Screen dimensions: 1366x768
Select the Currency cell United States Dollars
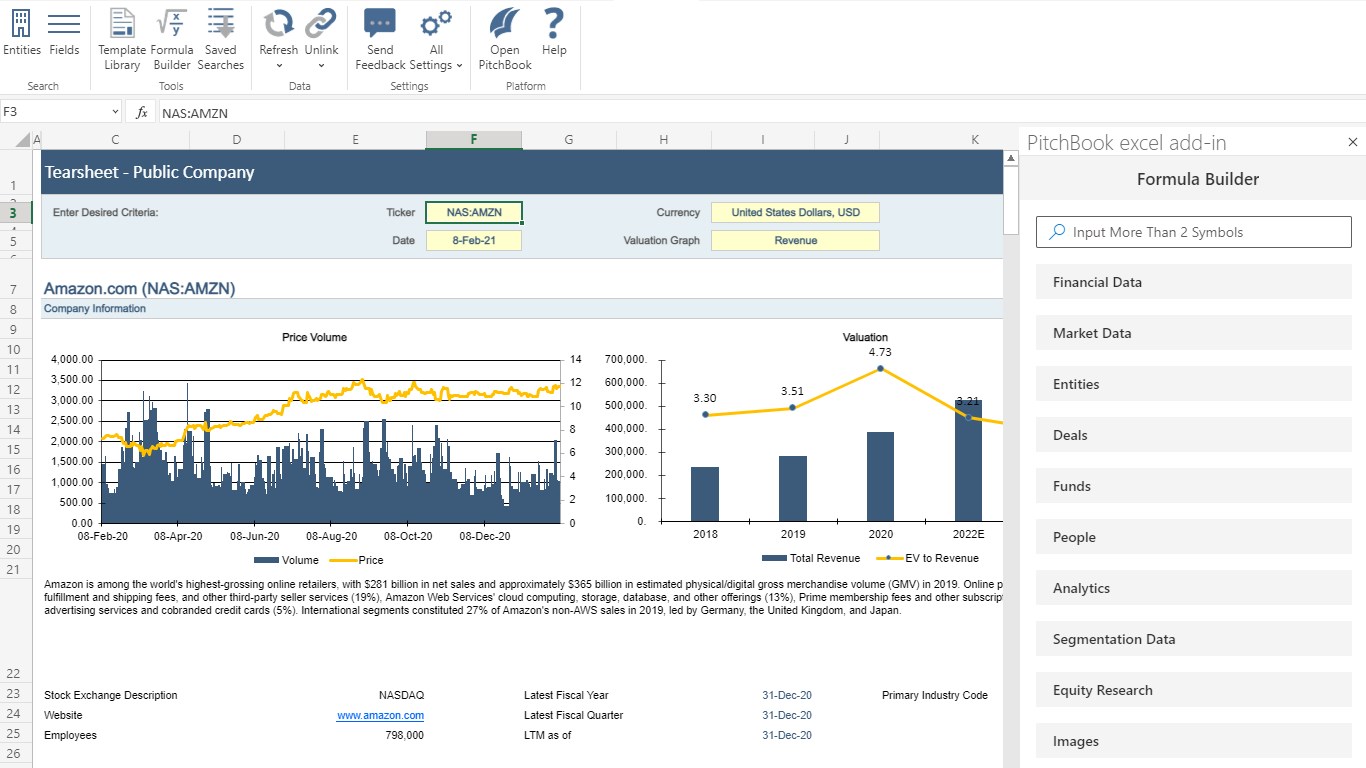point(795,212)
